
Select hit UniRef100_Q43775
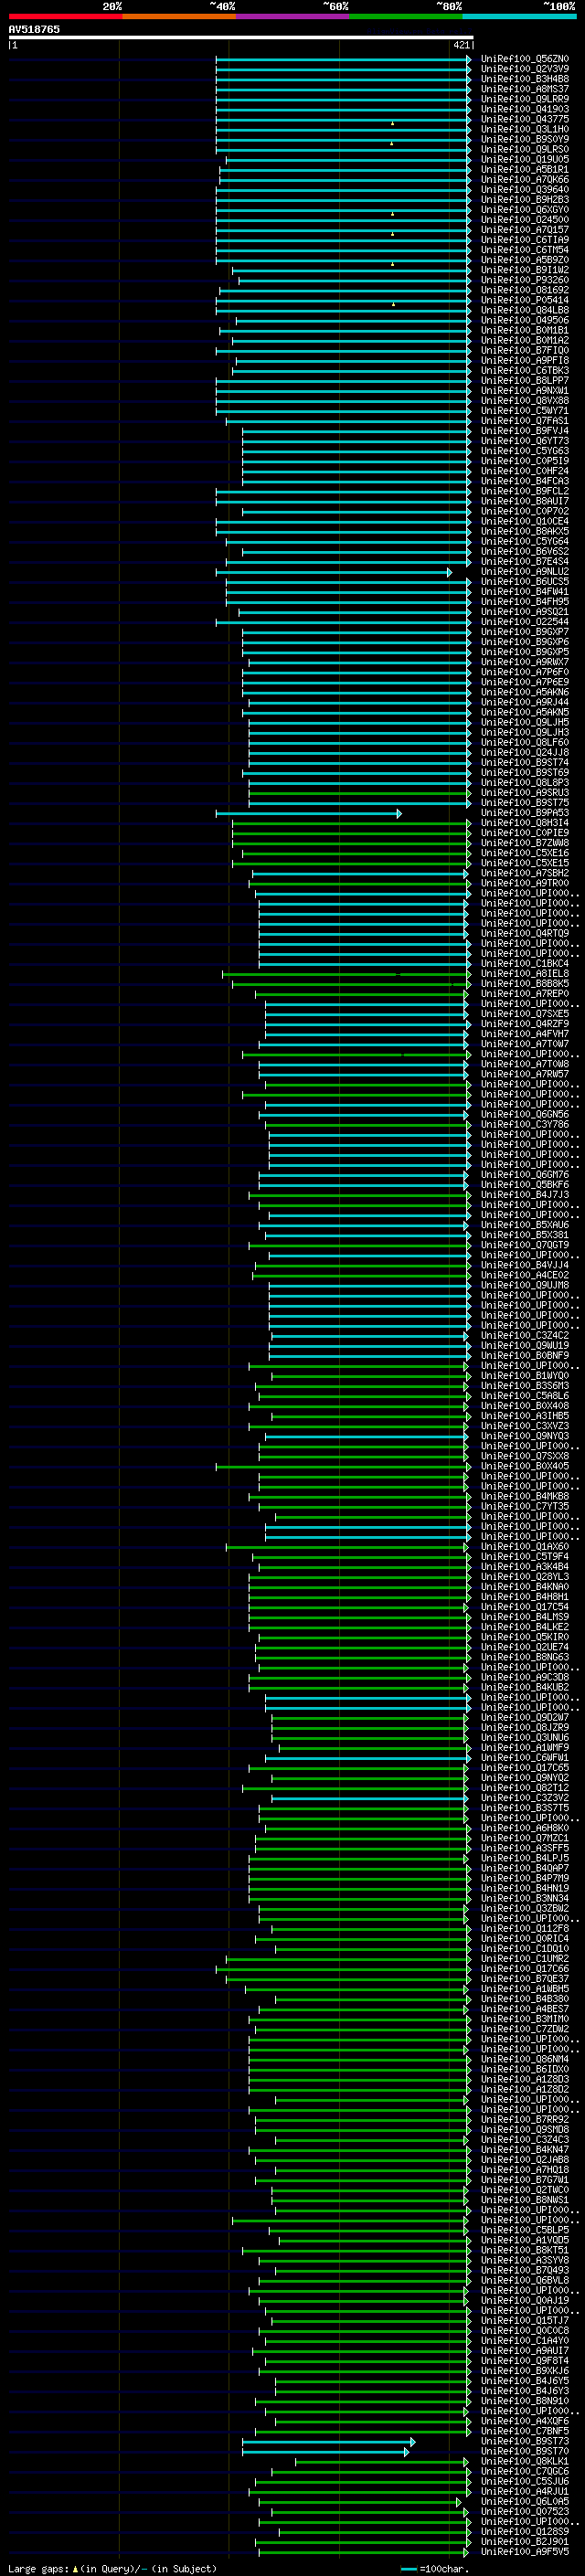(x=525, y=119)
